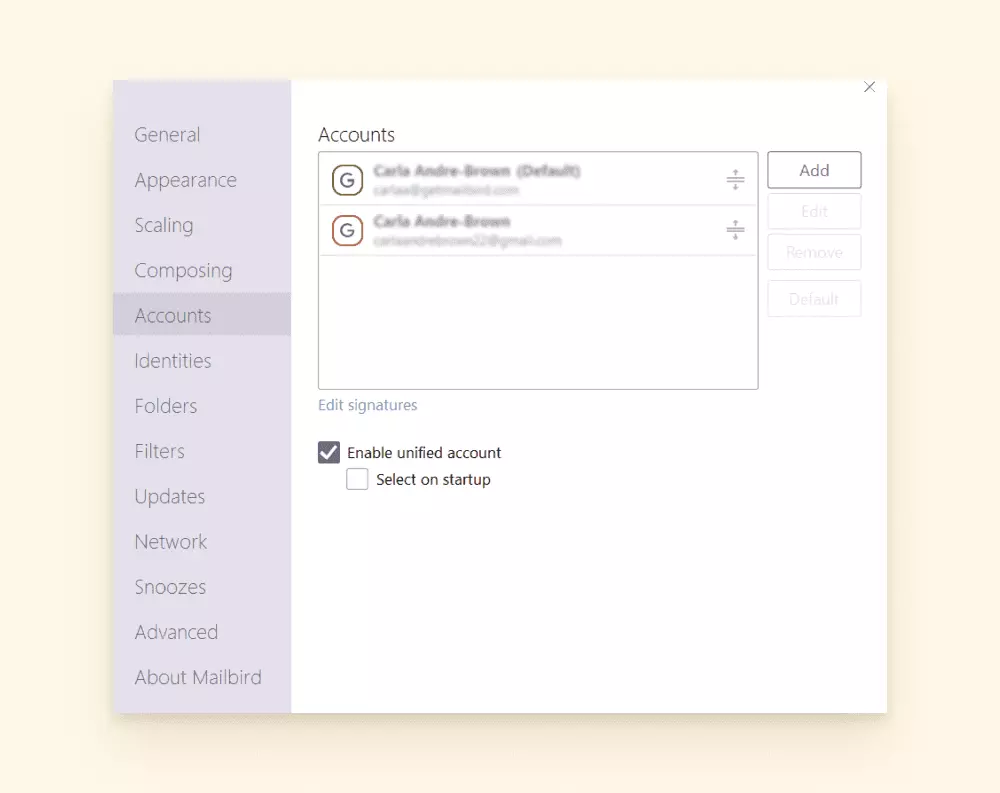This screenshot has height=793, width=1000.
Task: View the Snoozes settings
Action: [x=170, y=587]
